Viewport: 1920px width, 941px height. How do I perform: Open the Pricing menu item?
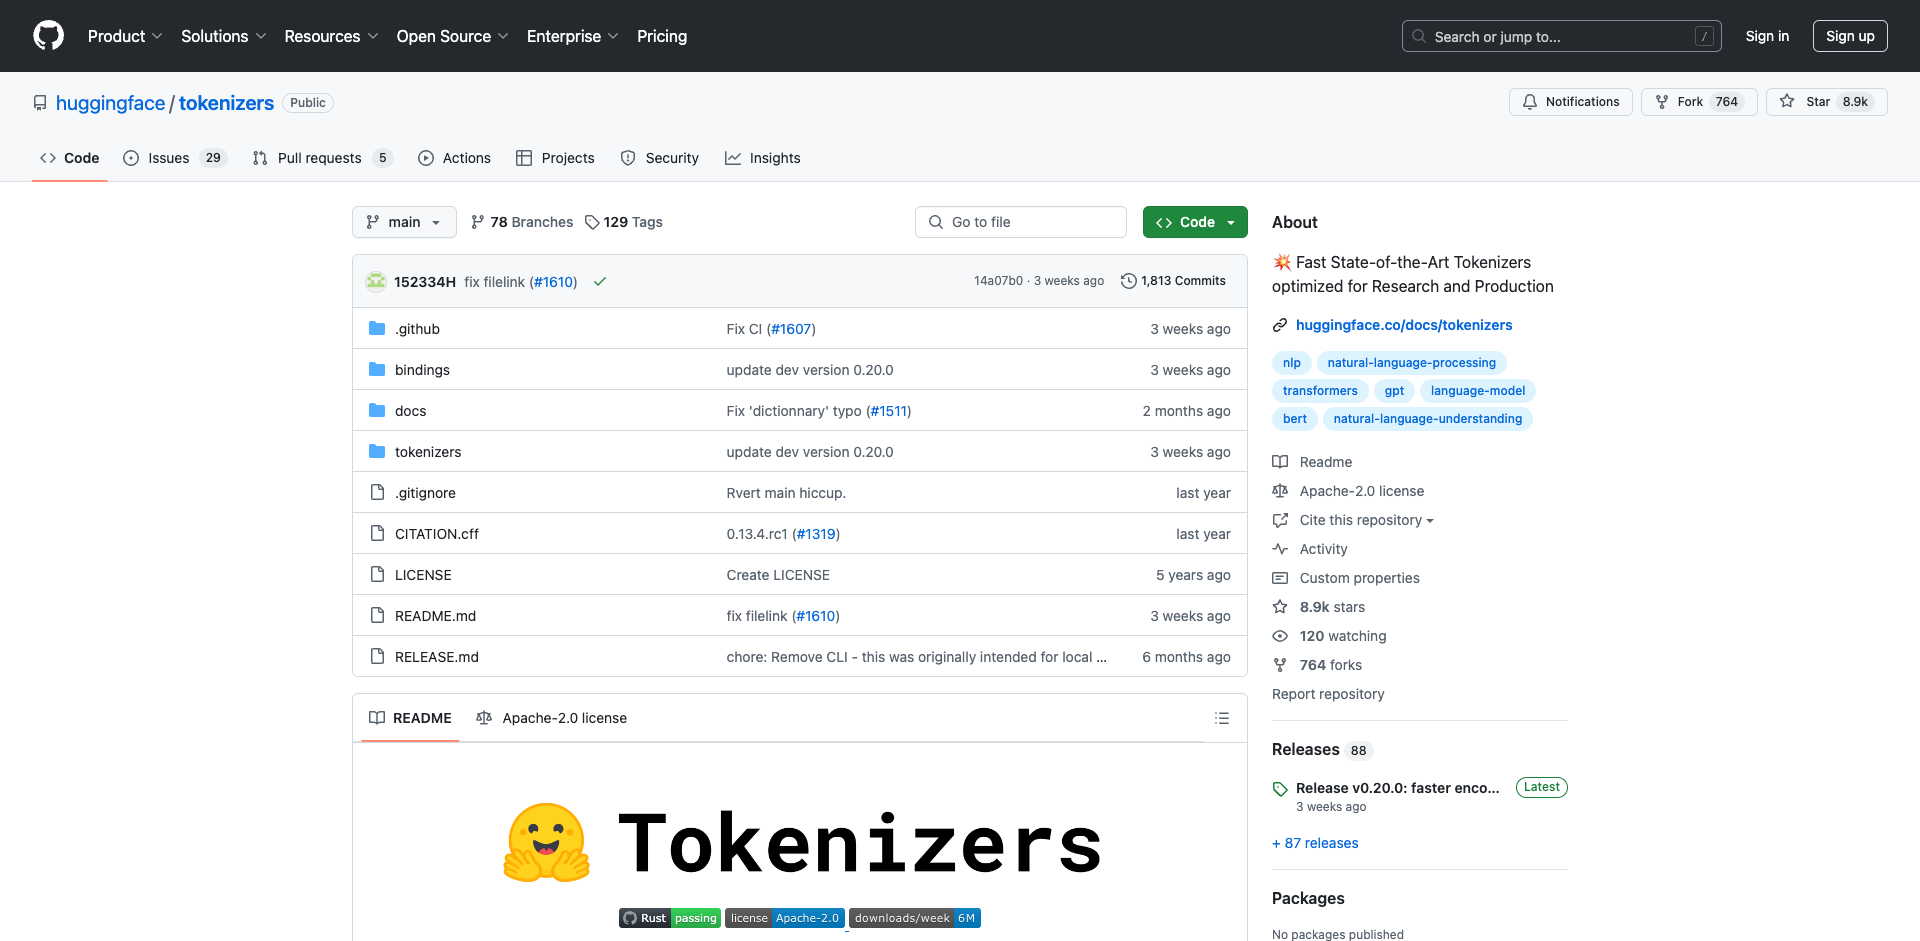[661, 36]
